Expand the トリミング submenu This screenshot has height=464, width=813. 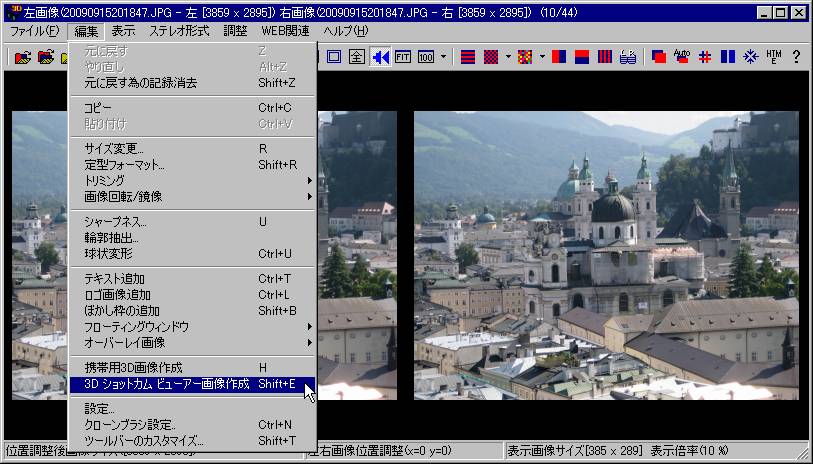point(192,180)
